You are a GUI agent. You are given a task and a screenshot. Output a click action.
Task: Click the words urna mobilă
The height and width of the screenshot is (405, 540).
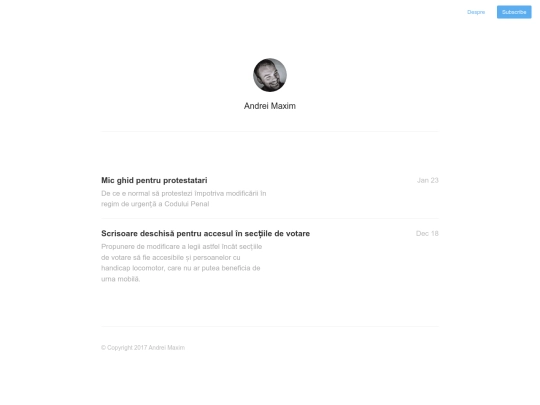tap(121, 279)
